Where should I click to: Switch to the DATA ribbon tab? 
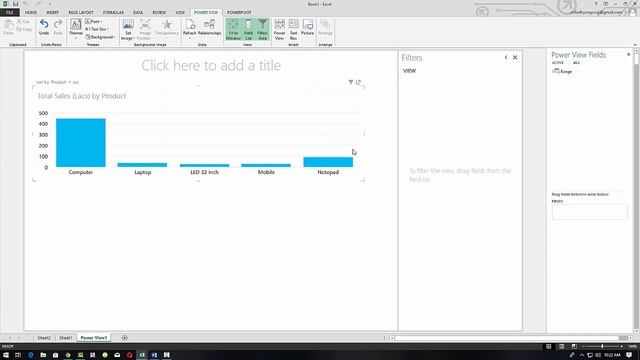click(138, 12)
